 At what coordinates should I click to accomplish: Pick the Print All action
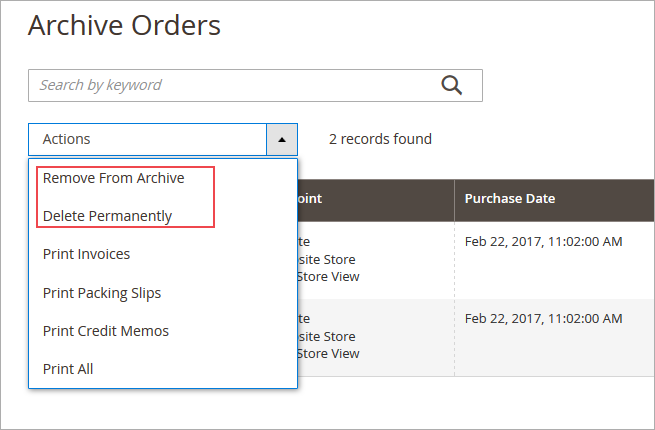coord(68,369)
